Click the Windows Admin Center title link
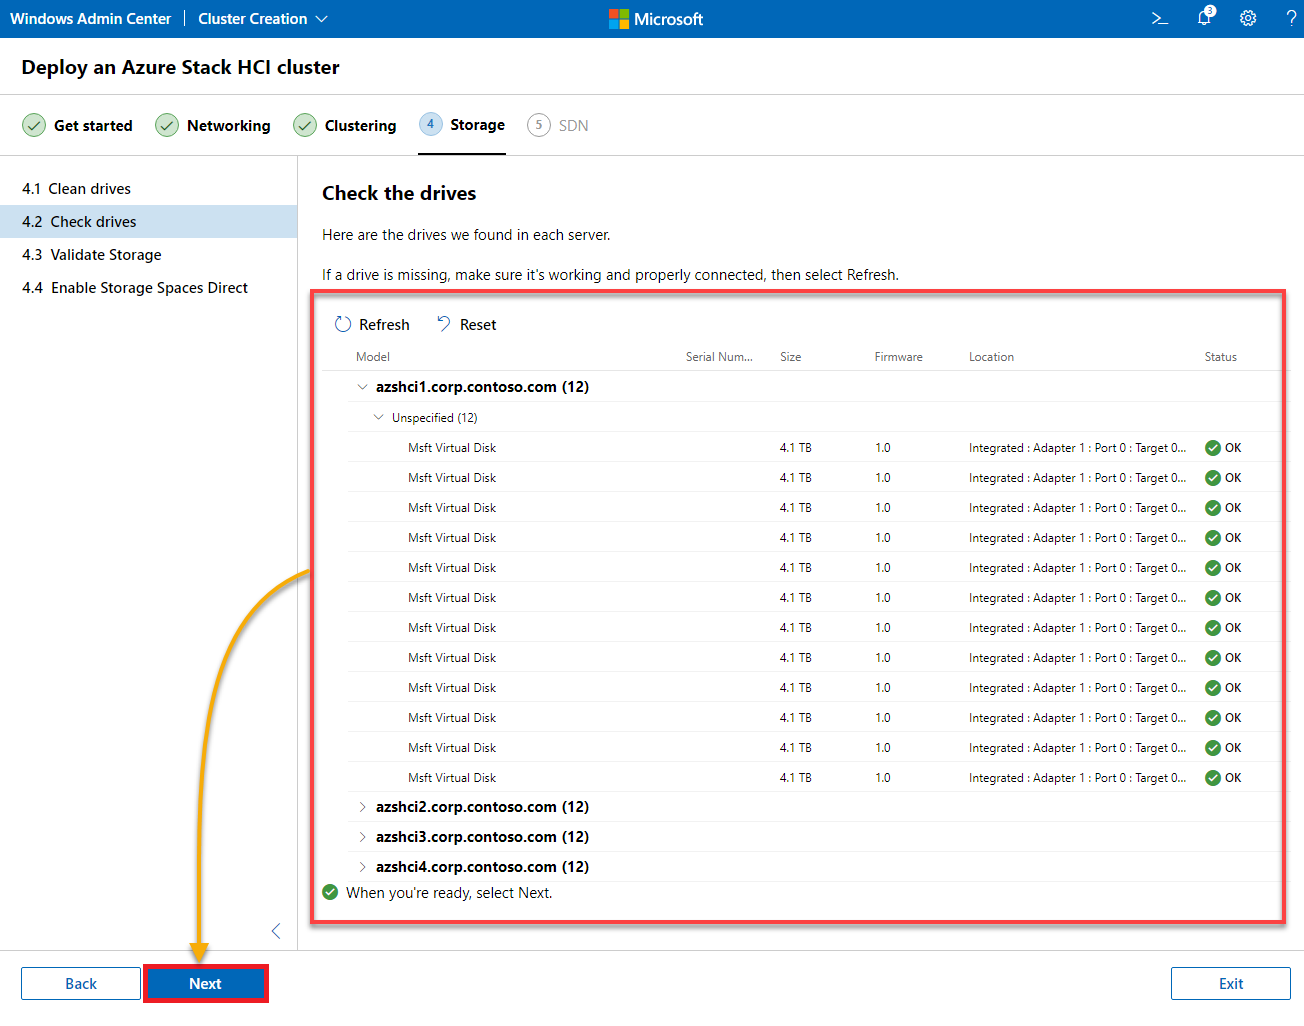The image size is (1304, 1026). tap(91, 19)
